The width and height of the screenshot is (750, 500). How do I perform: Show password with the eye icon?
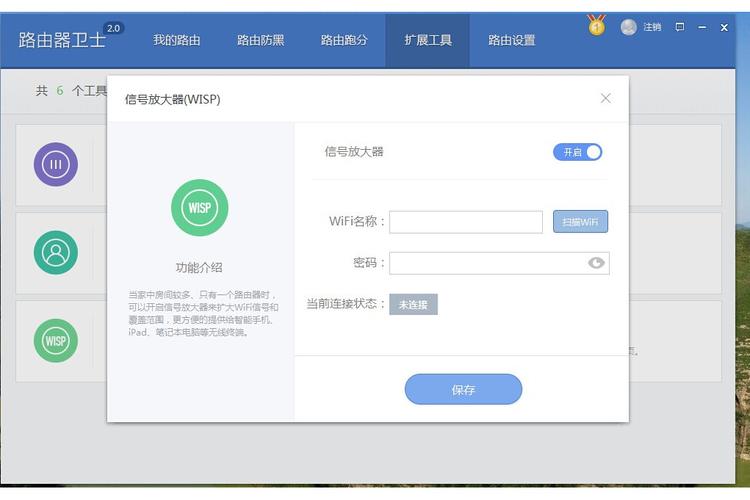596,263
